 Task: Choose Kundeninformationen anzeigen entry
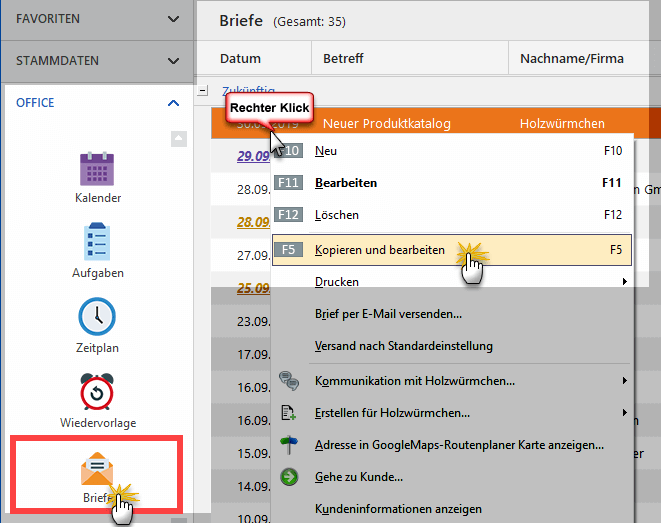(452, 509)
